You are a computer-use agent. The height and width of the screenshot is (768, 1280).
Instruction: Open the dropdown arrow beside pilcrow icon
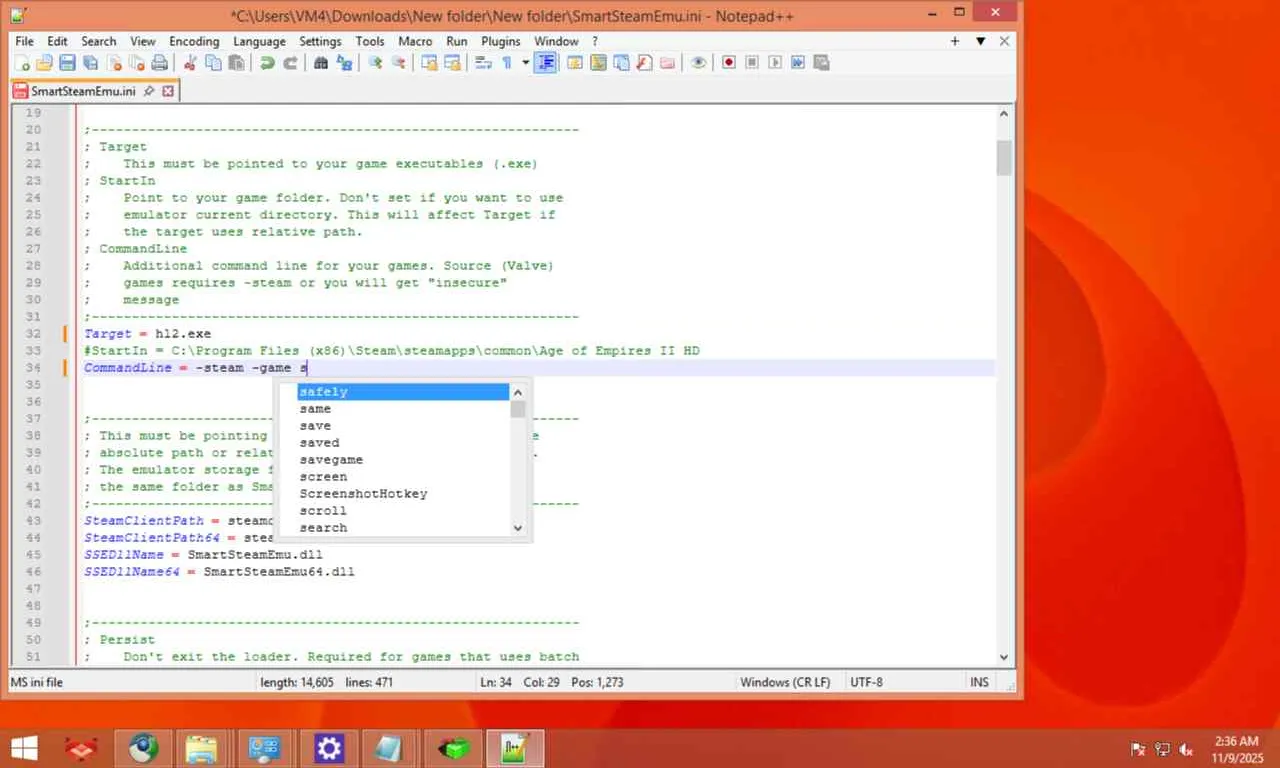pos(525,62)
